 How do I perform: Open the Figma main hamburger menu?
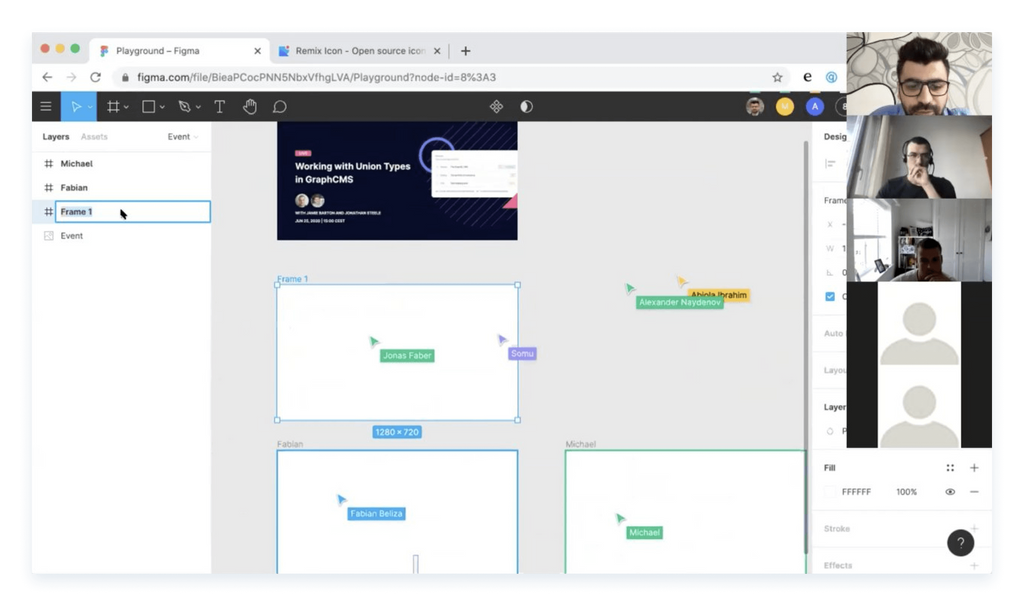pyautogui.click(x=46, y=106)
